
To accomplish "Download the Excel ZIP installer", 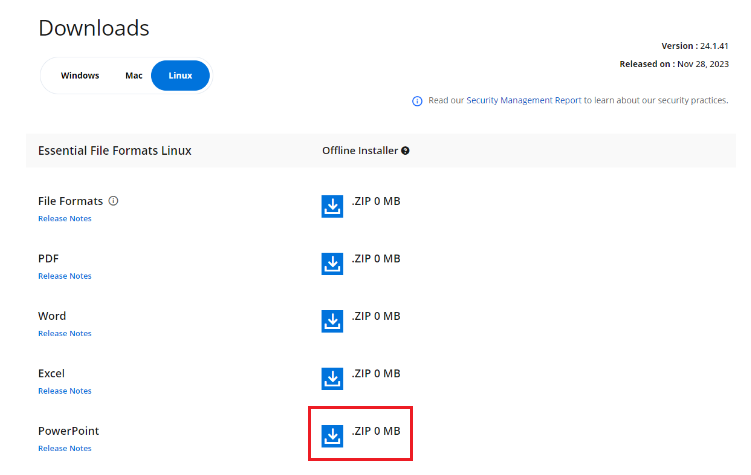I will [332, 378].
